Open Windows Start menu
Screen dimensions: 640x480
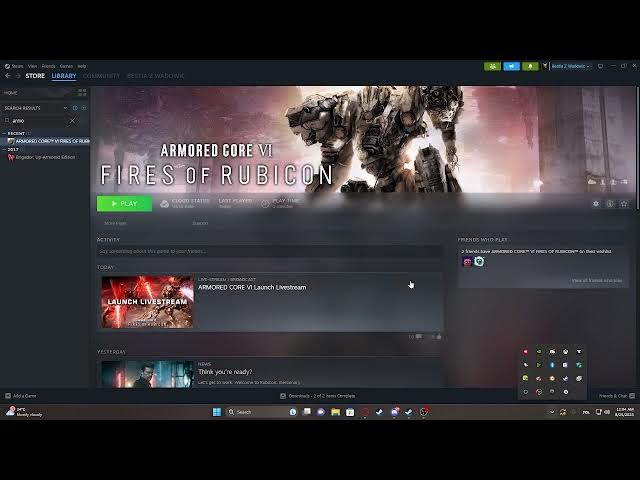pos(217,412)
